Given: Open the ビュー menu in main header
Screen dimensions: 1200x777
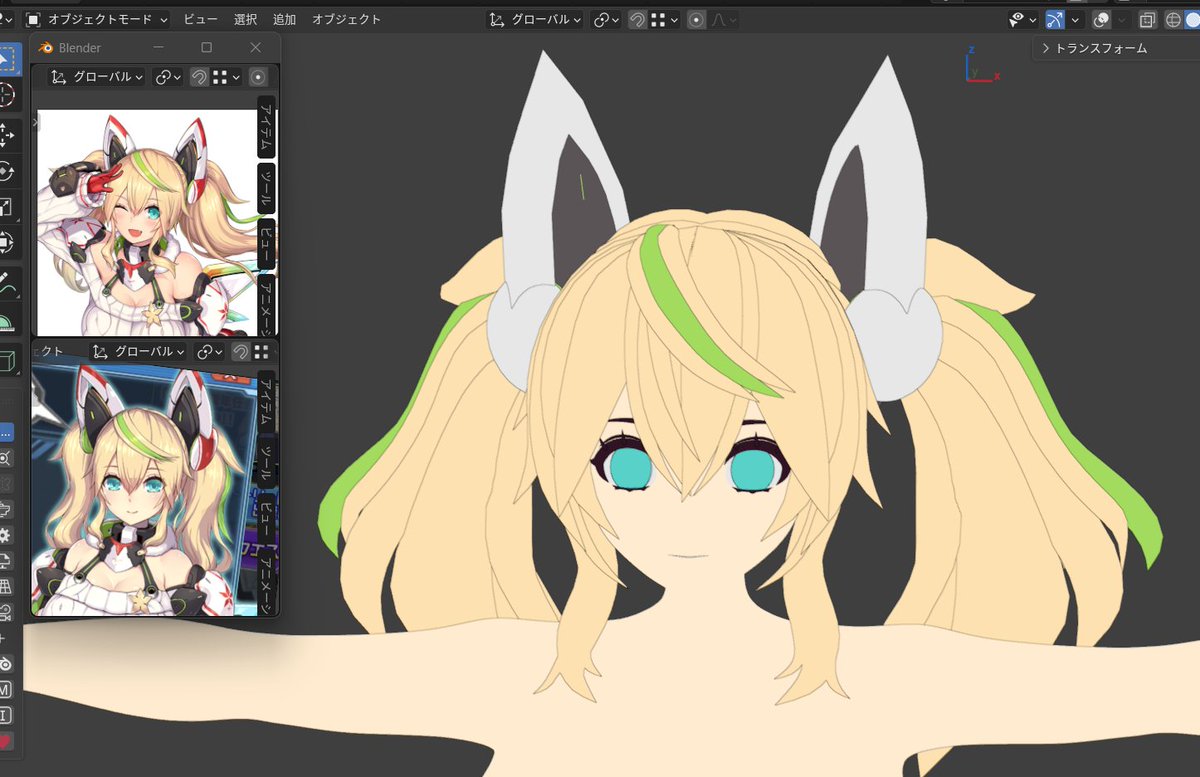Looking at the screenshot, I should click(200, 19).
